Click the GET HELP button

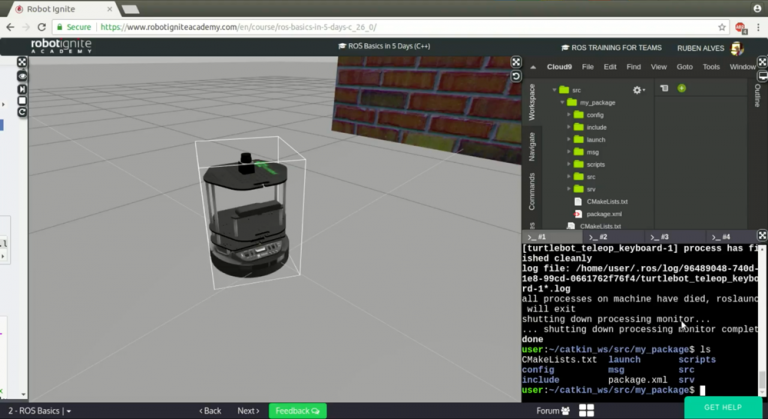(x=722, y=407)
